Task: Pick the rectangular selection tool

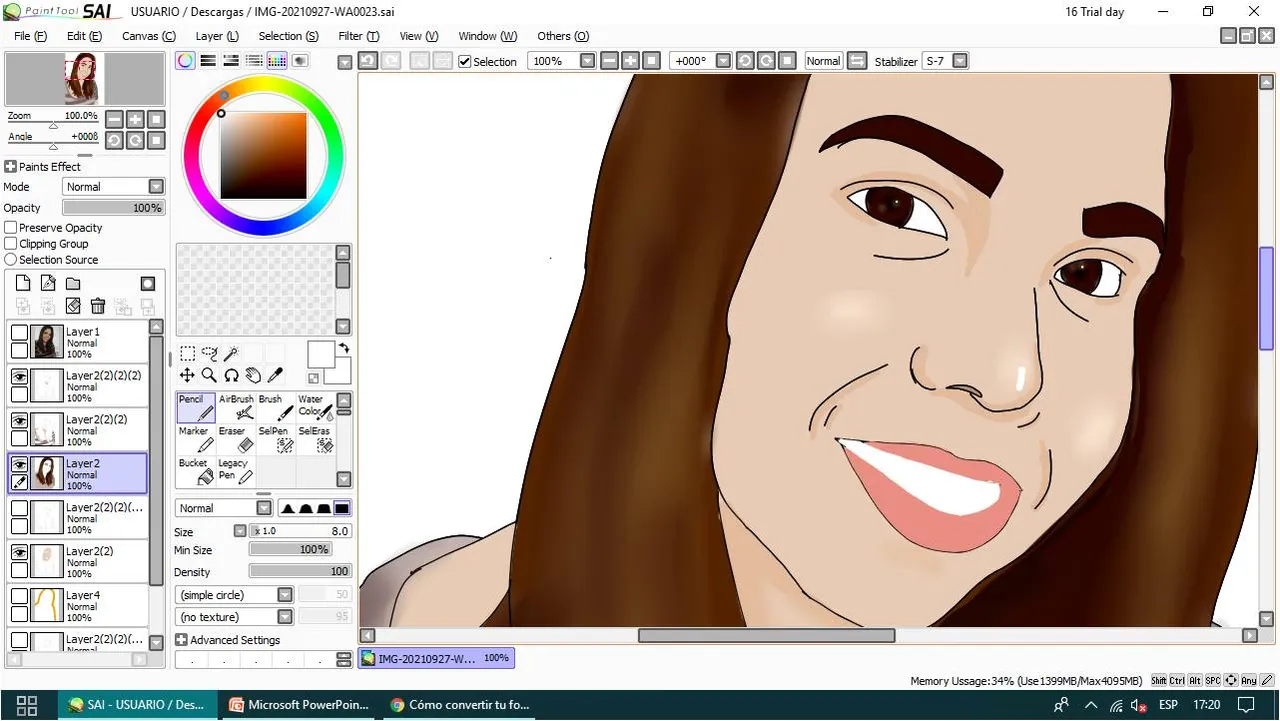Action: [187, 354]
